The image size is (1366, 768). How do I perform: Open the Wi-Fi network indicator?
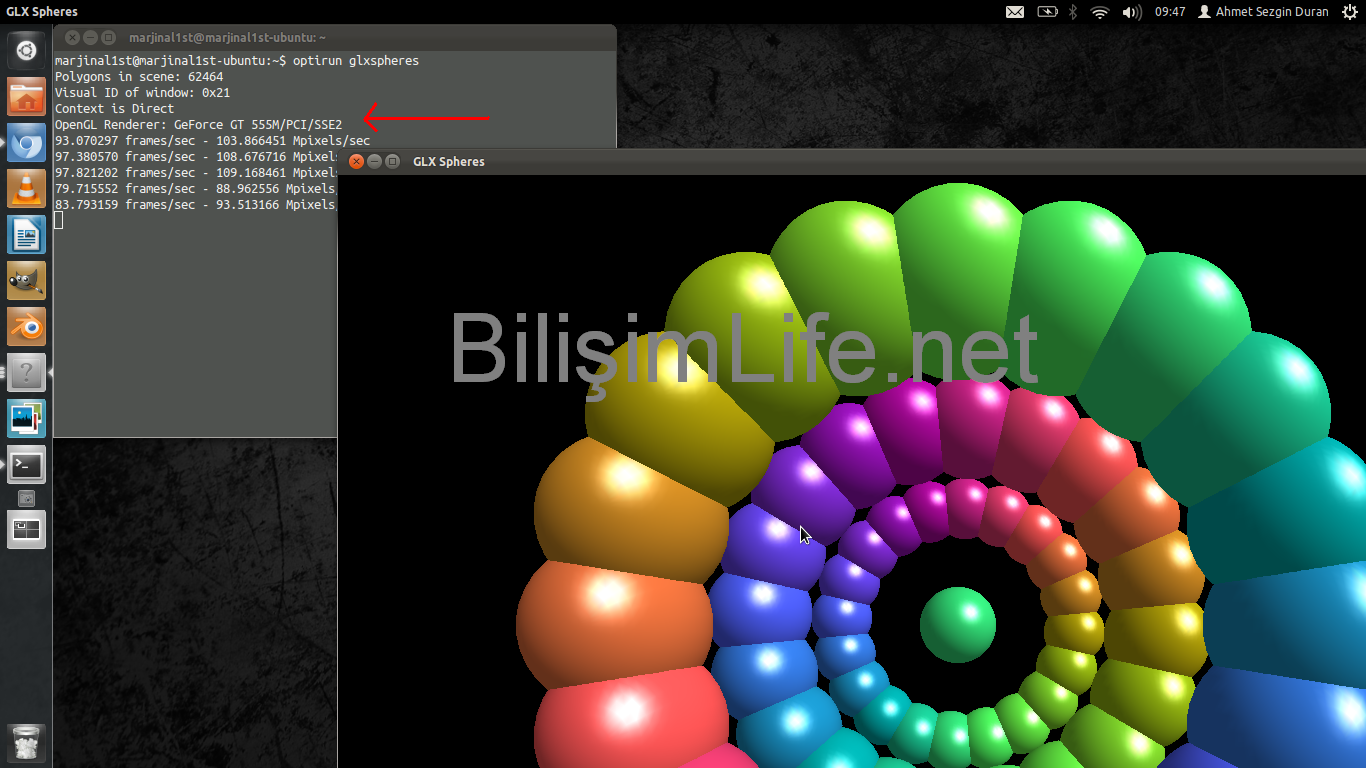pyautogui.click(x=1100, y=12)
